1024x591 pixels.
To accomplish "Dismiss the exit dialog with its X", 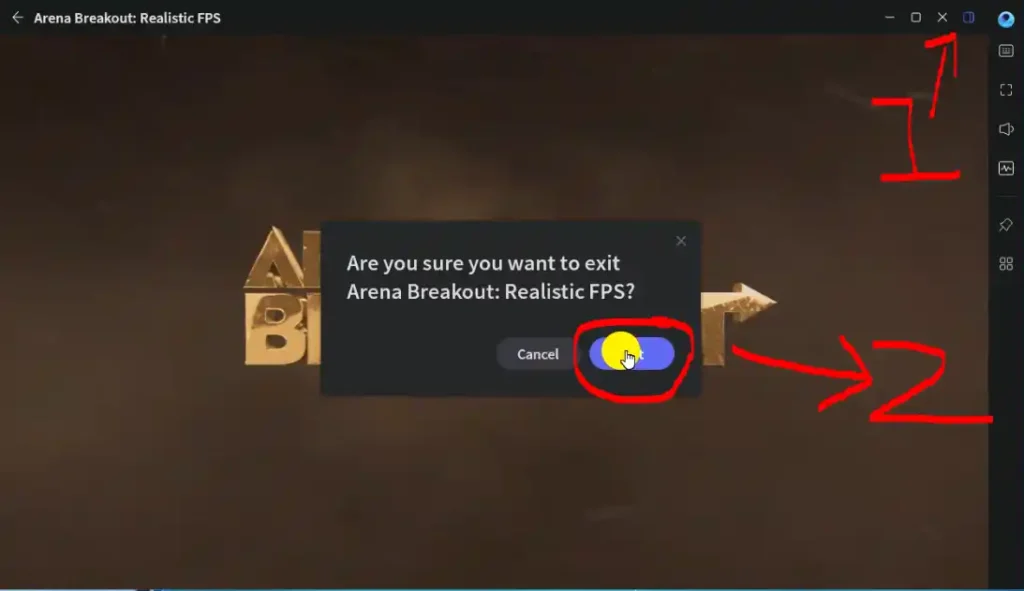I will 681,241.
